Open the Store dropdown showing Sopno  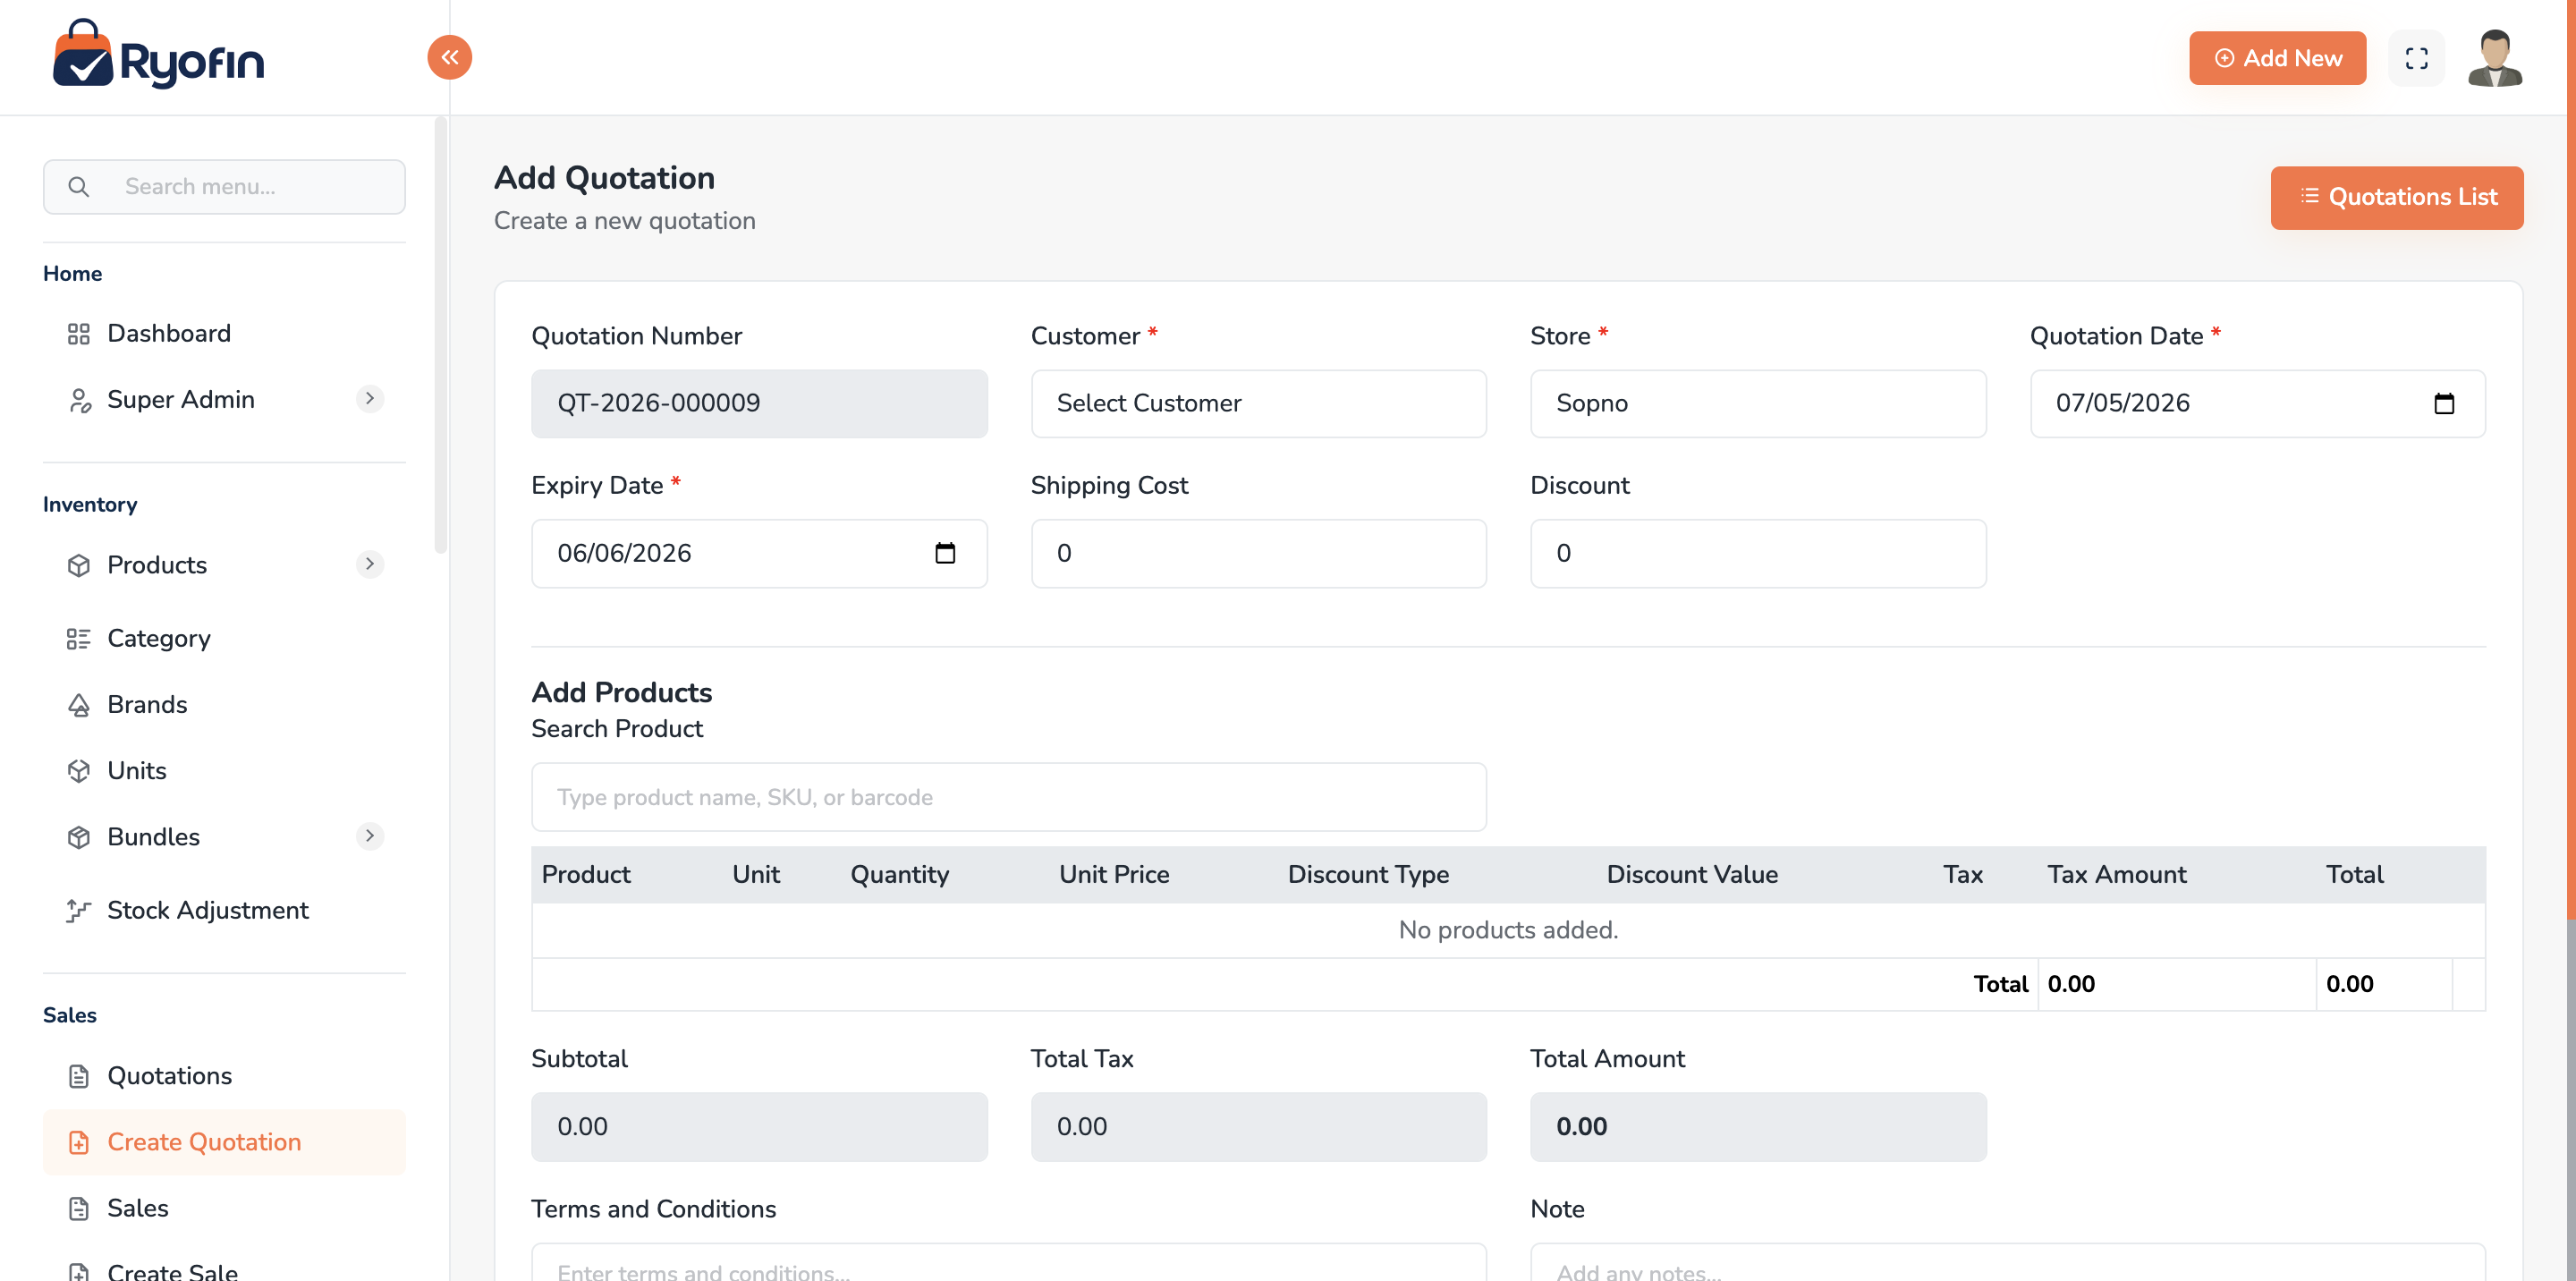(x=1757, y=403)
